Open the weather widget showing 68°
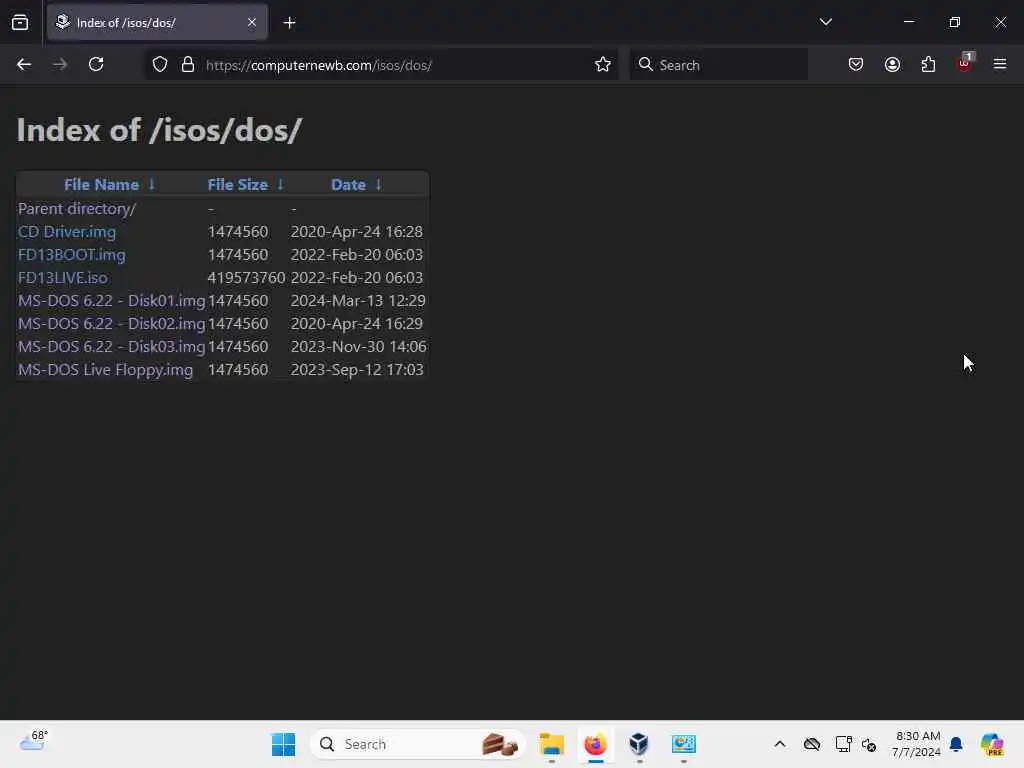Viewport: 1024px width, 768px height. pos(34,741)
